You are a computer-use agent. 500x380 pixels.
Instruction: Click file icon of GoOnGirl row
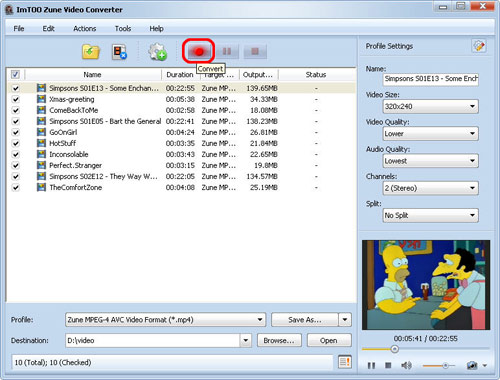pos(41,132)
